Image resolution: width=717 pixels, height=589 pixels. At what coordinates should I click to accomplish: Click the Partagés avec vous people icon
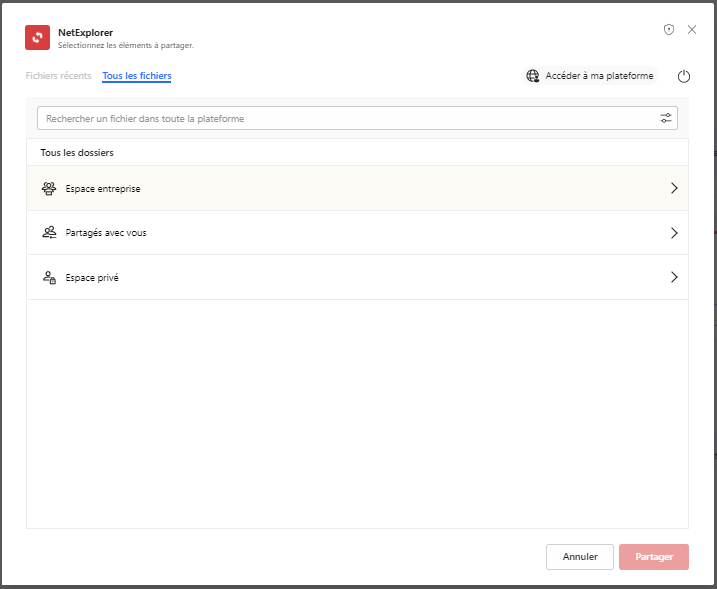pos(49,232)
